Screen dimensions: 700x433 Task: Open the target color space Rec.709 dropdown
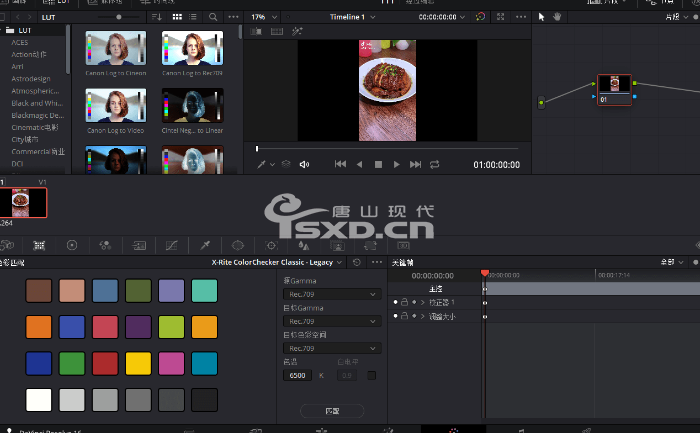pos(332,348)
